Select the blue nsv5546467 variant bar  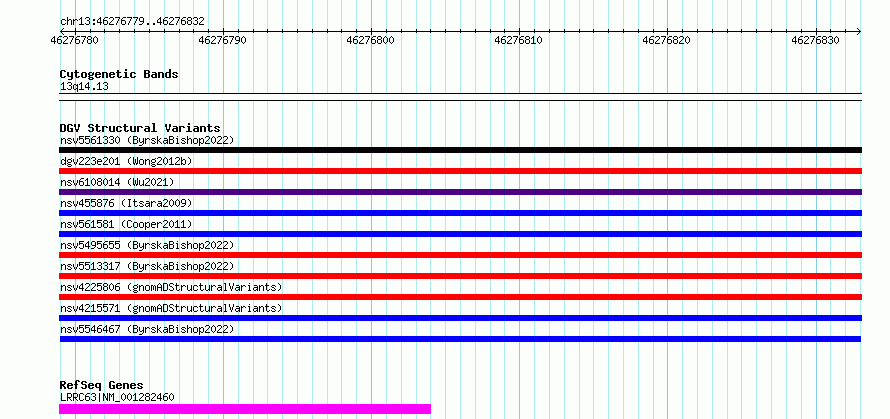click(460, 339)
